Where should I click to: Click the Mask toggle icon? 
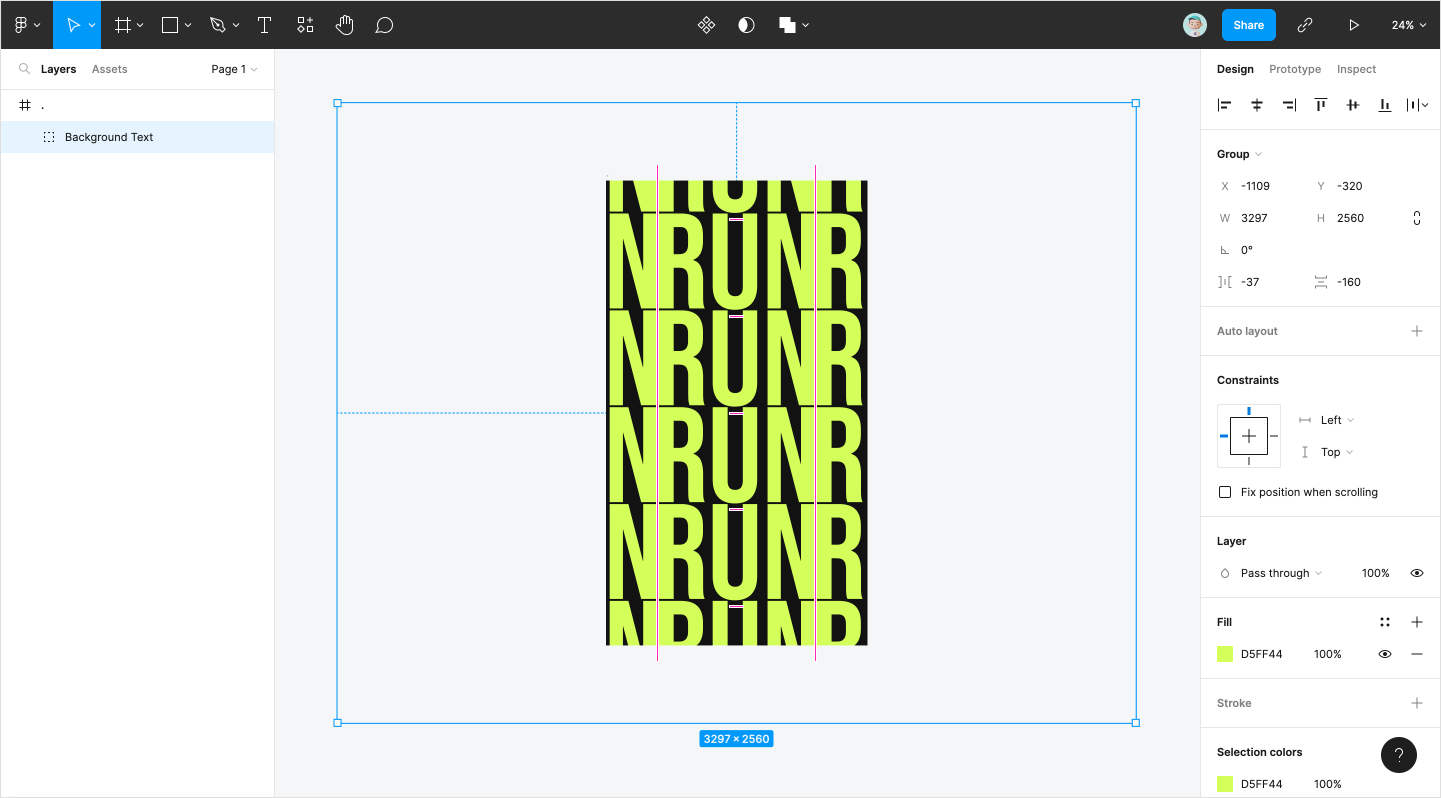(x=746, y=25)
